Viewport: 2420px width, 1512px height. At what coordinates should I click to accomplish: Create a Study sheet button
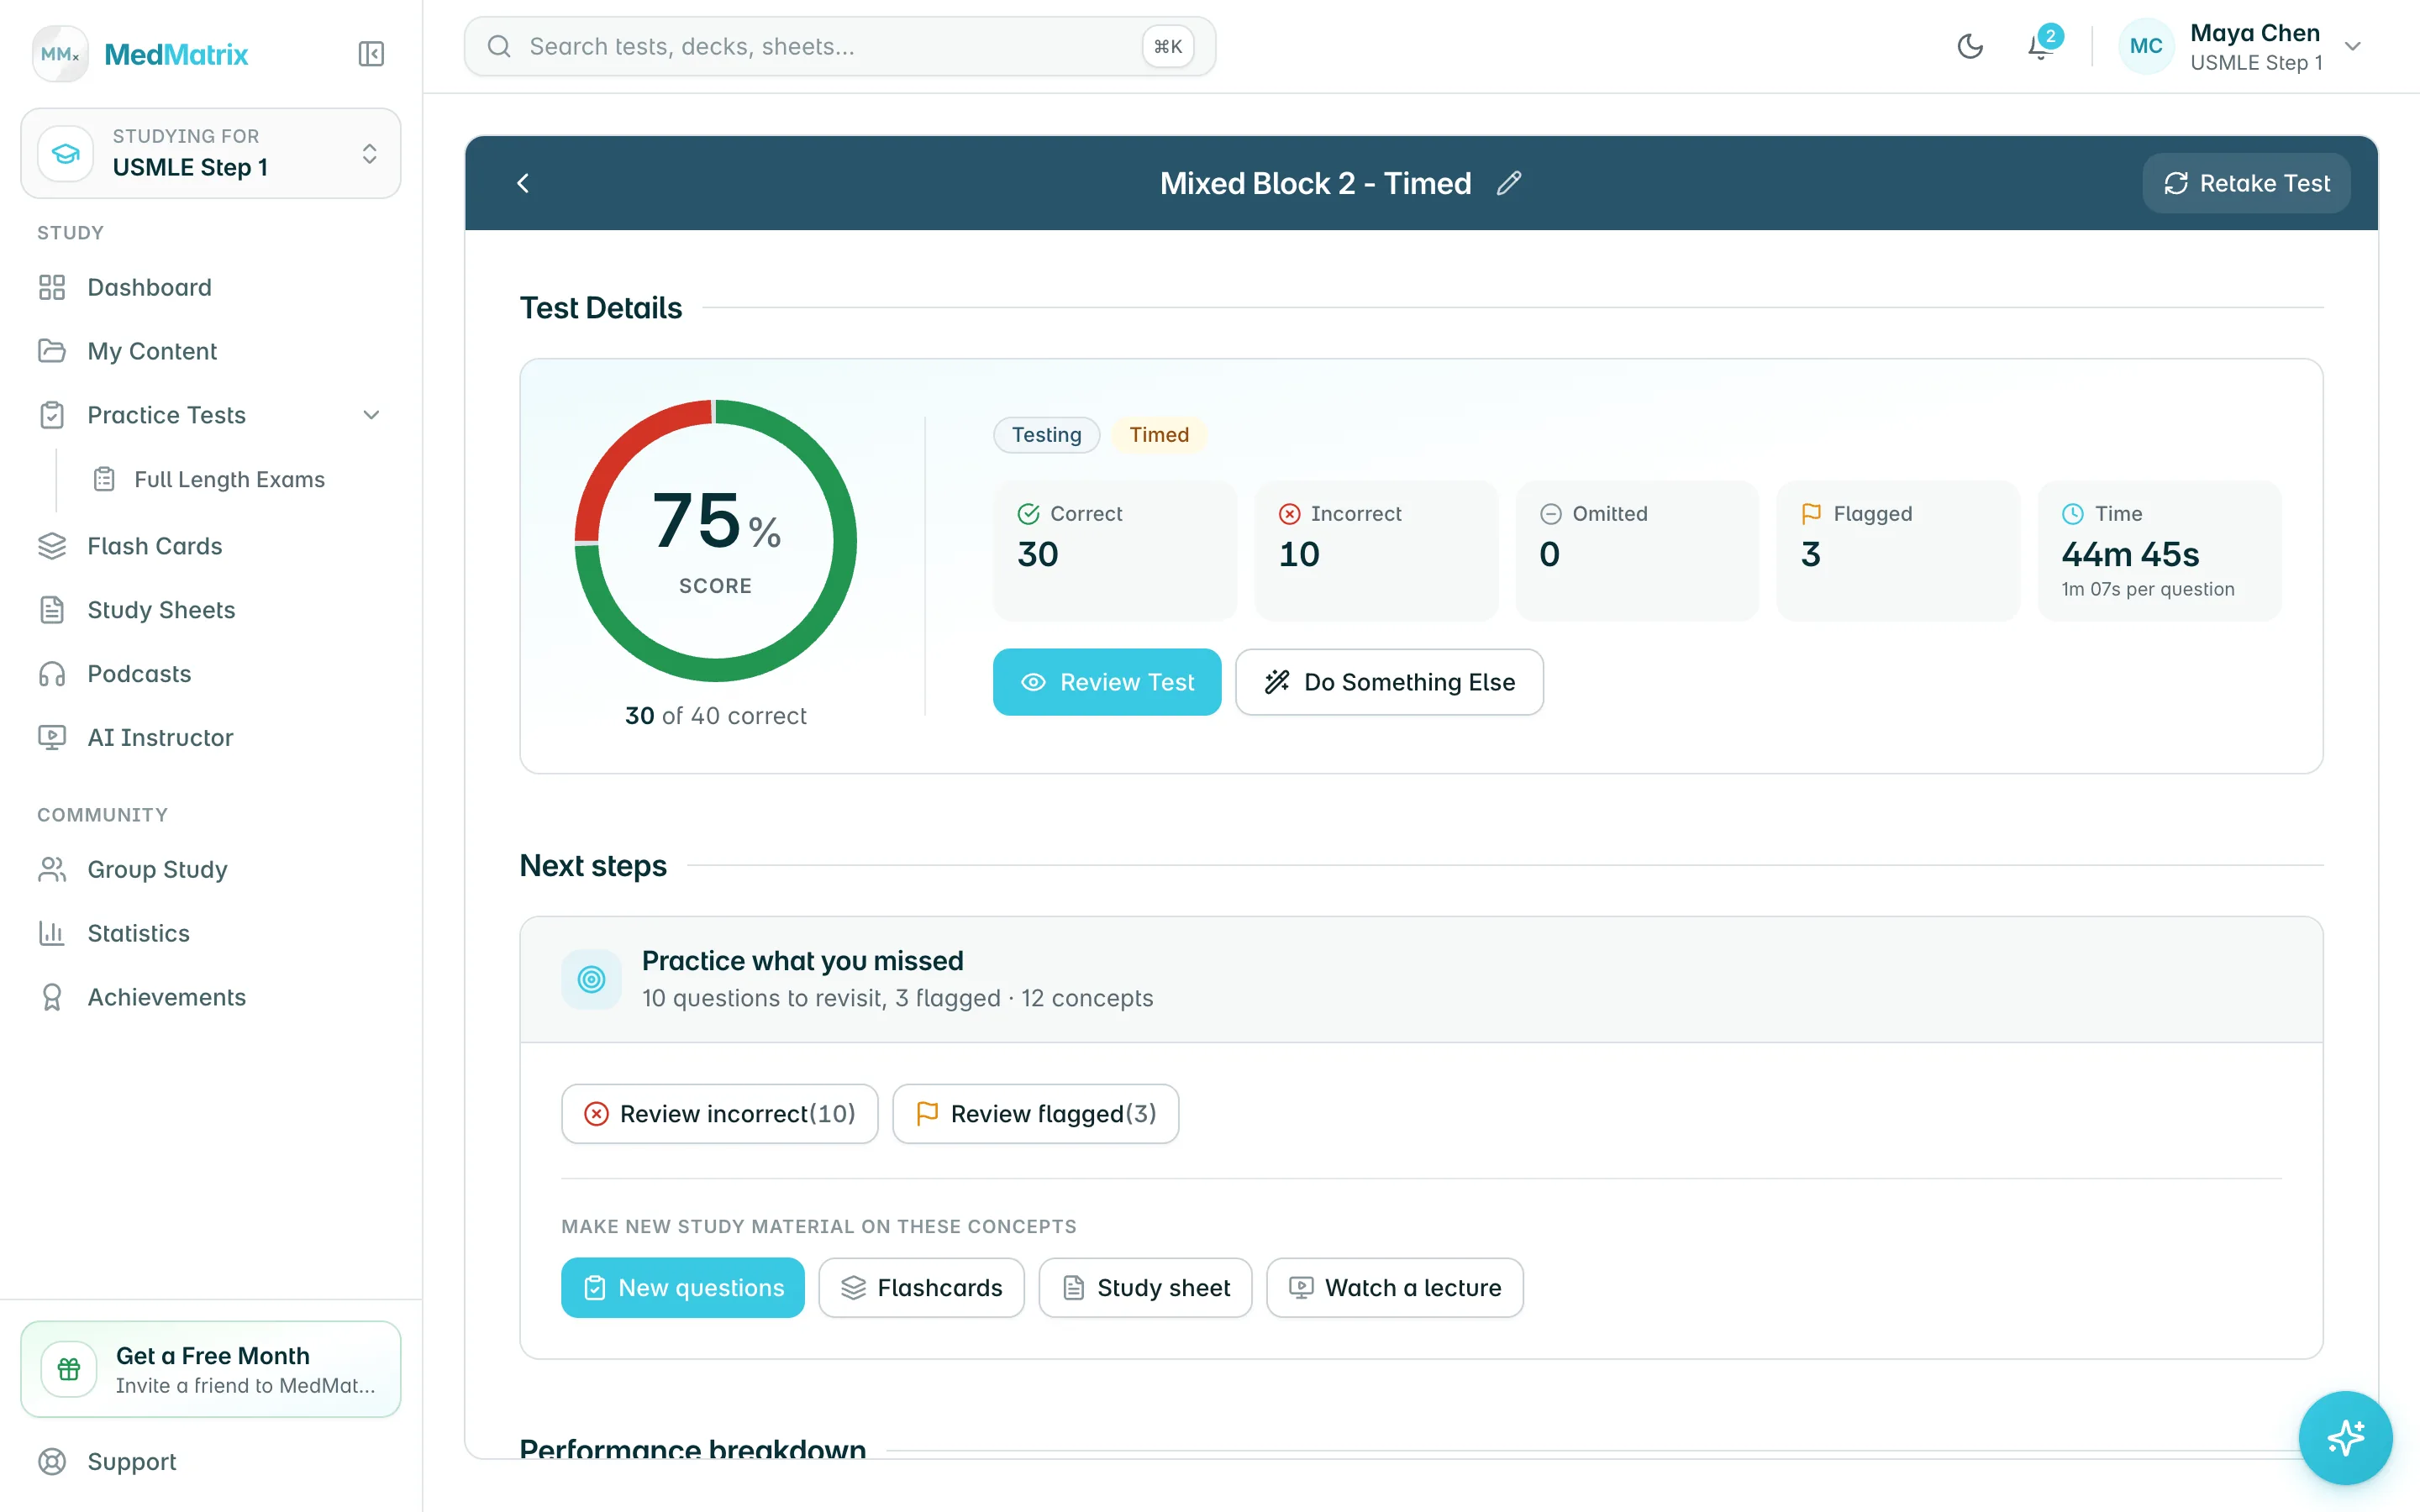(1145, 1288)
